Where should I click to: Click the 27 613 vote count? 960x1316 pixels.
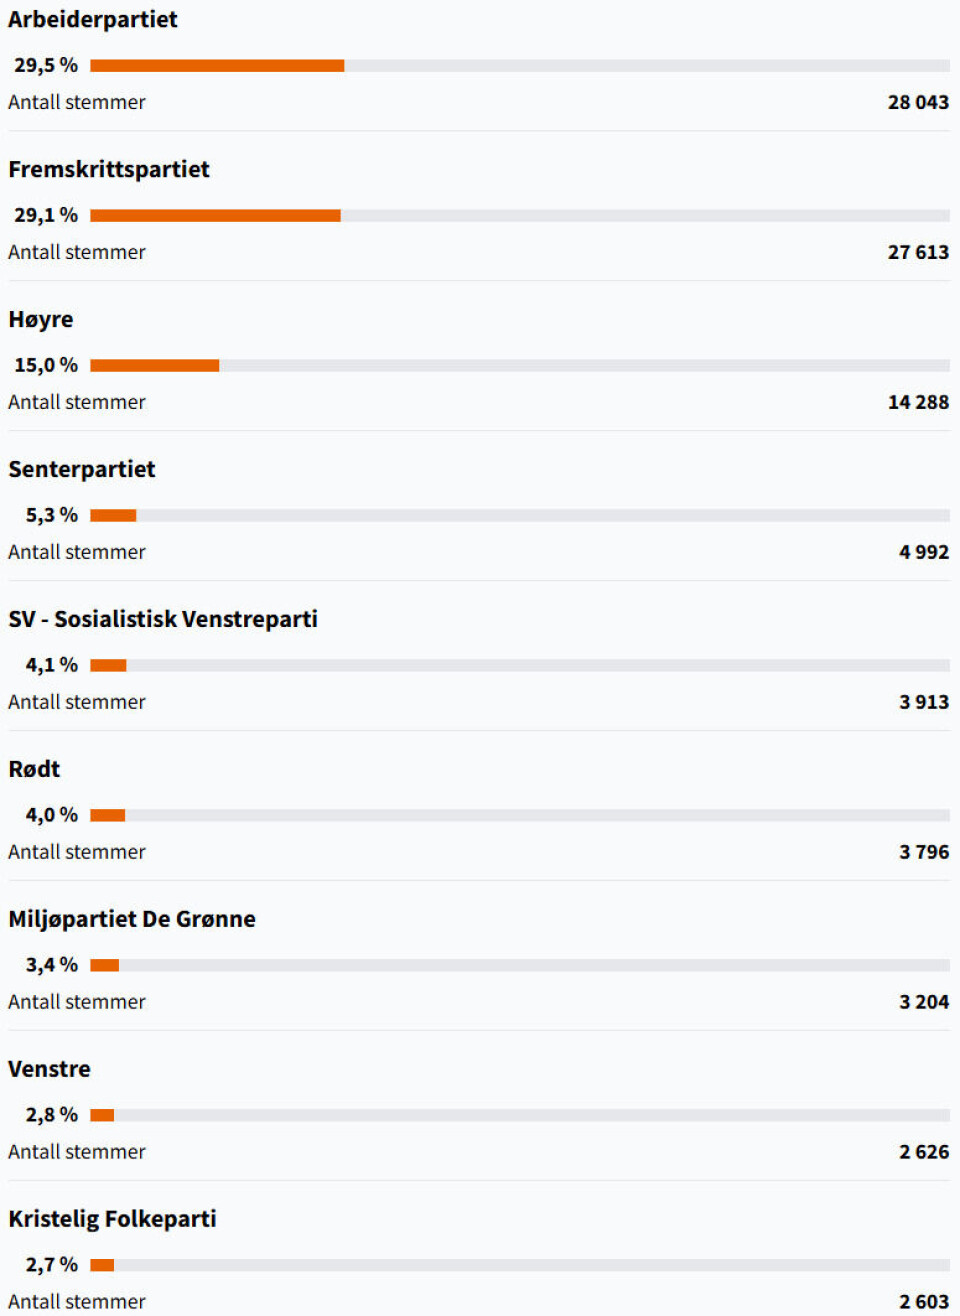918,252
